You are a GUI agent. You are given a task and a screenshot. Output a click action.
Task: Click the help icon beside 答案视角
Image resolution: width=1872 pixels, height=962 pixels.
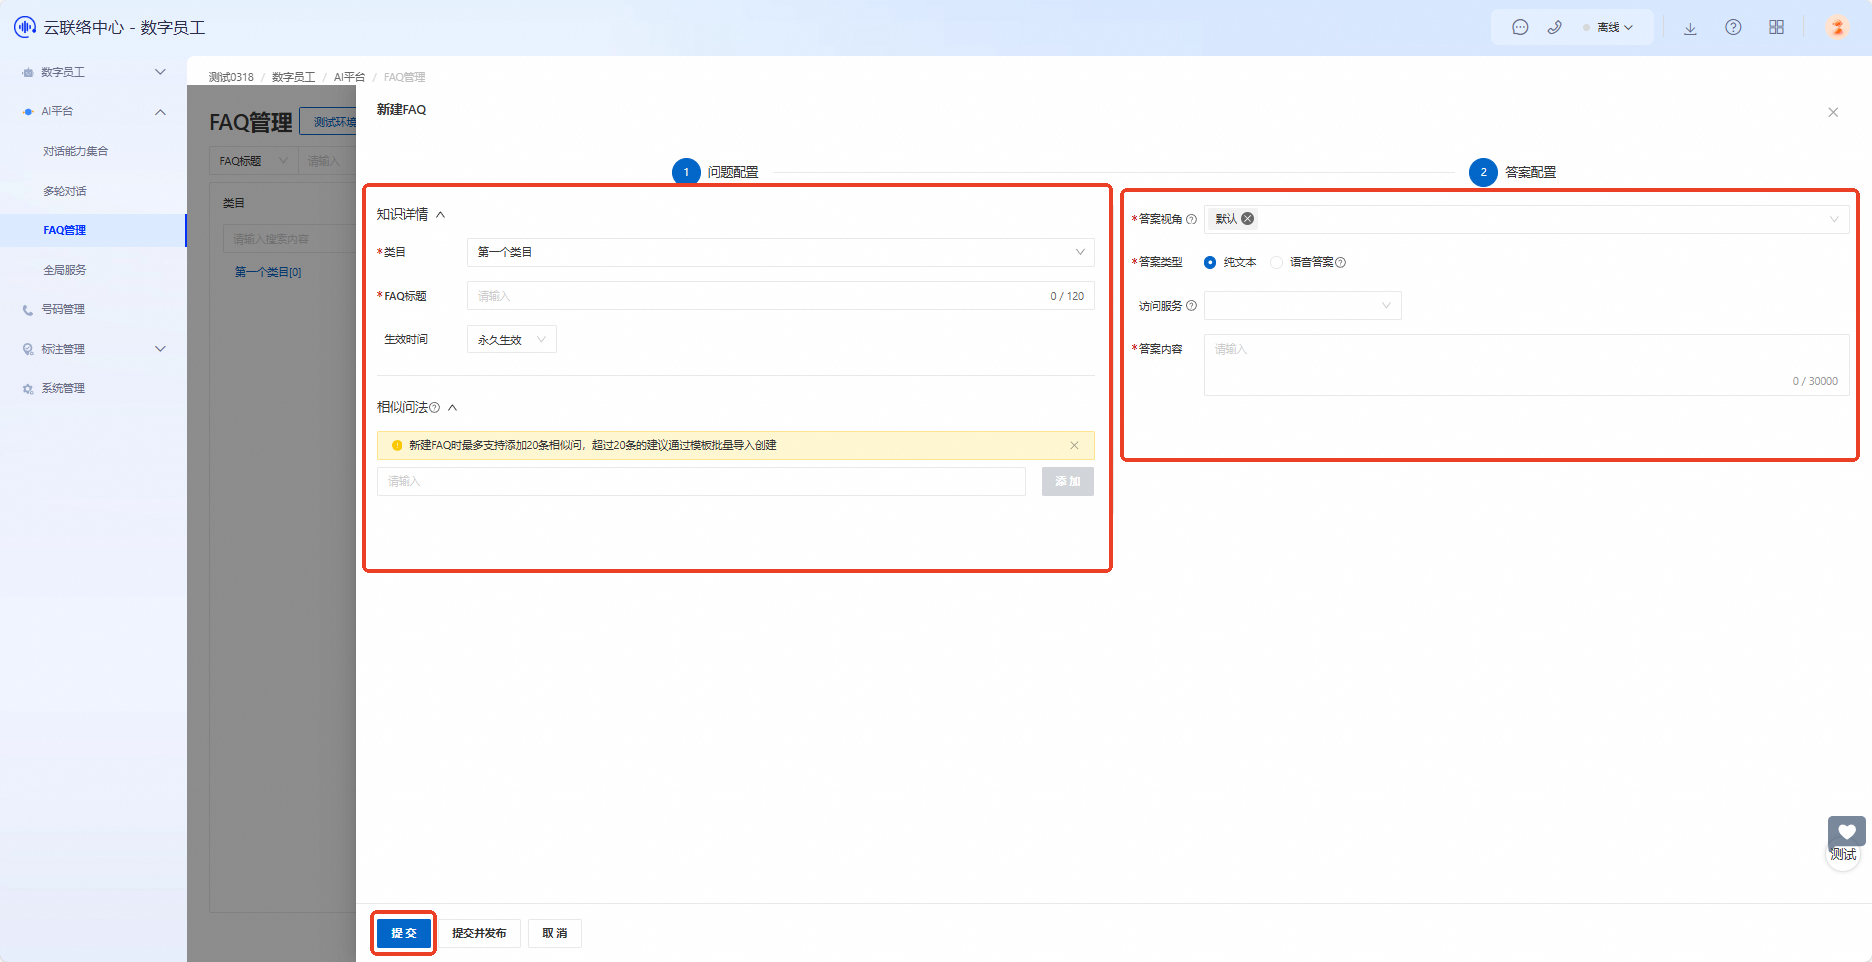[1191, 219]
